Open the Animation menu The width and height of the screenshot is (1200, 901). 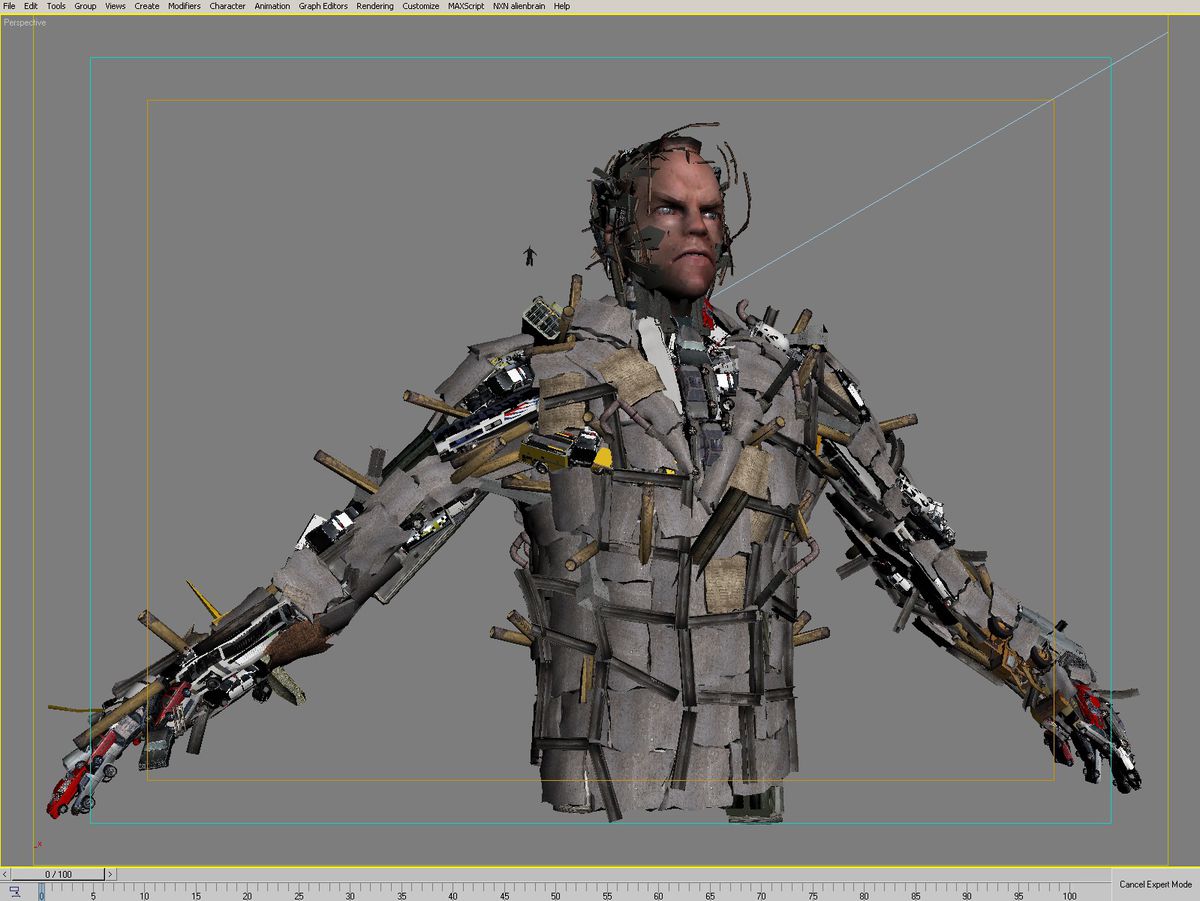coord(270,6)
